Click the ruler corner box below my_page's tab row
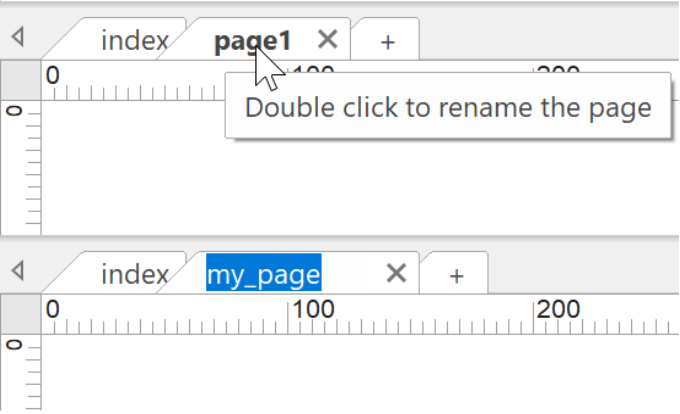 (x=21, y=314)
